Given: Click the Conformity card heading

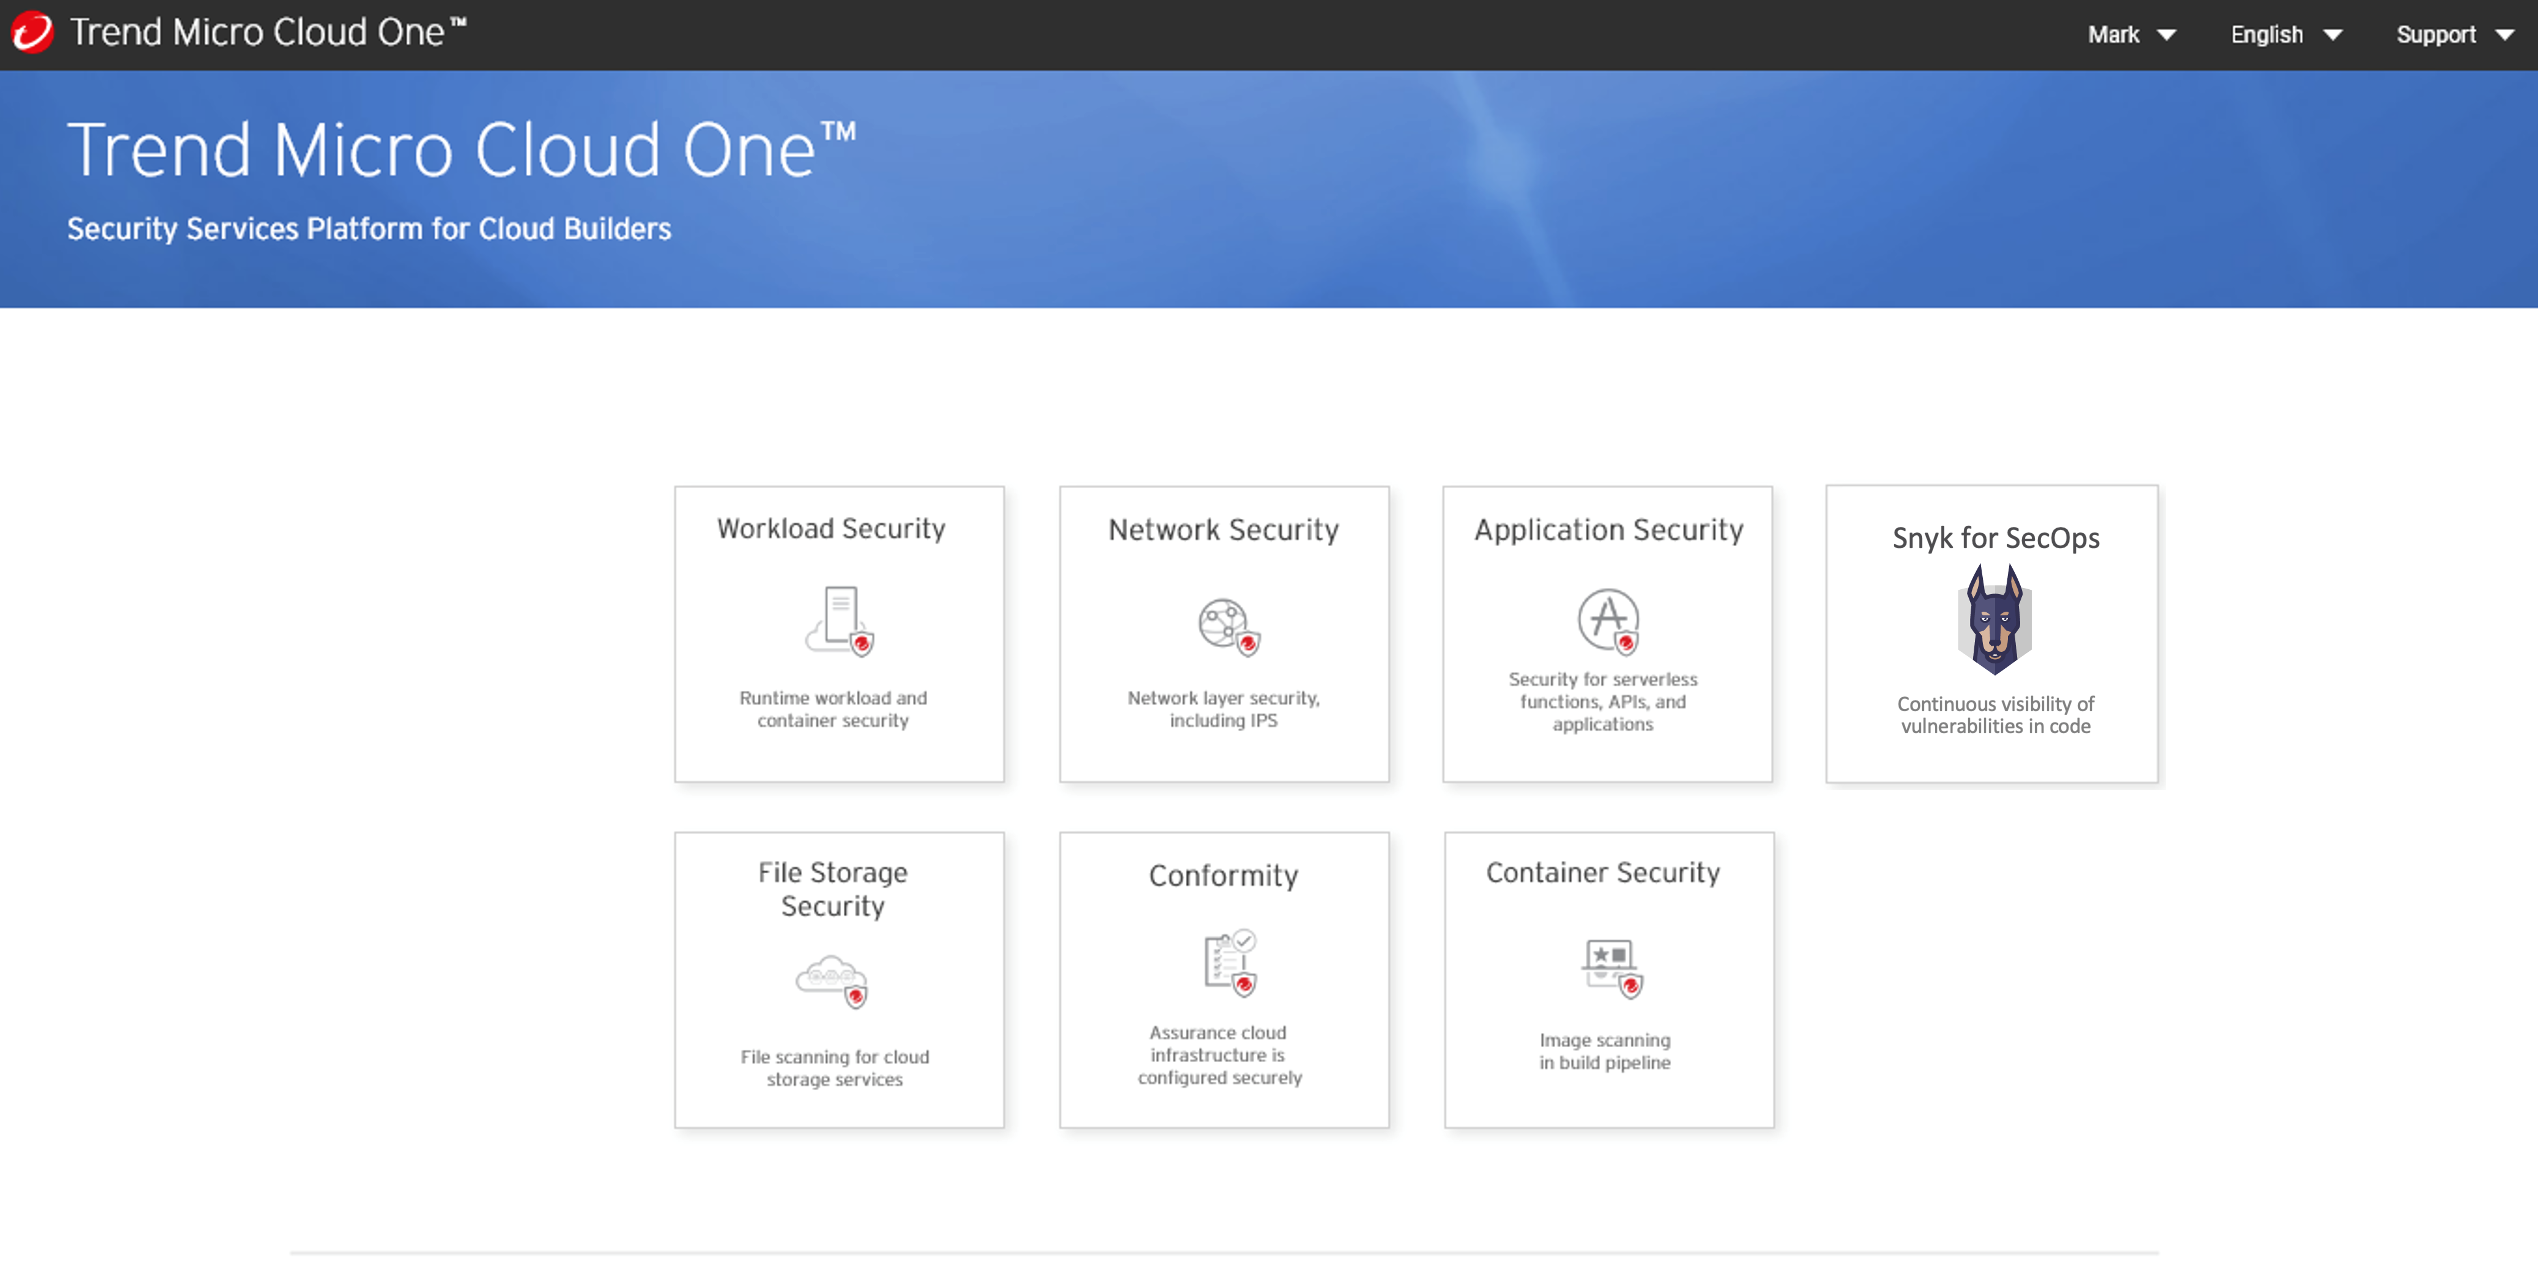Looking at the screenshot, I should (1223, 875).
